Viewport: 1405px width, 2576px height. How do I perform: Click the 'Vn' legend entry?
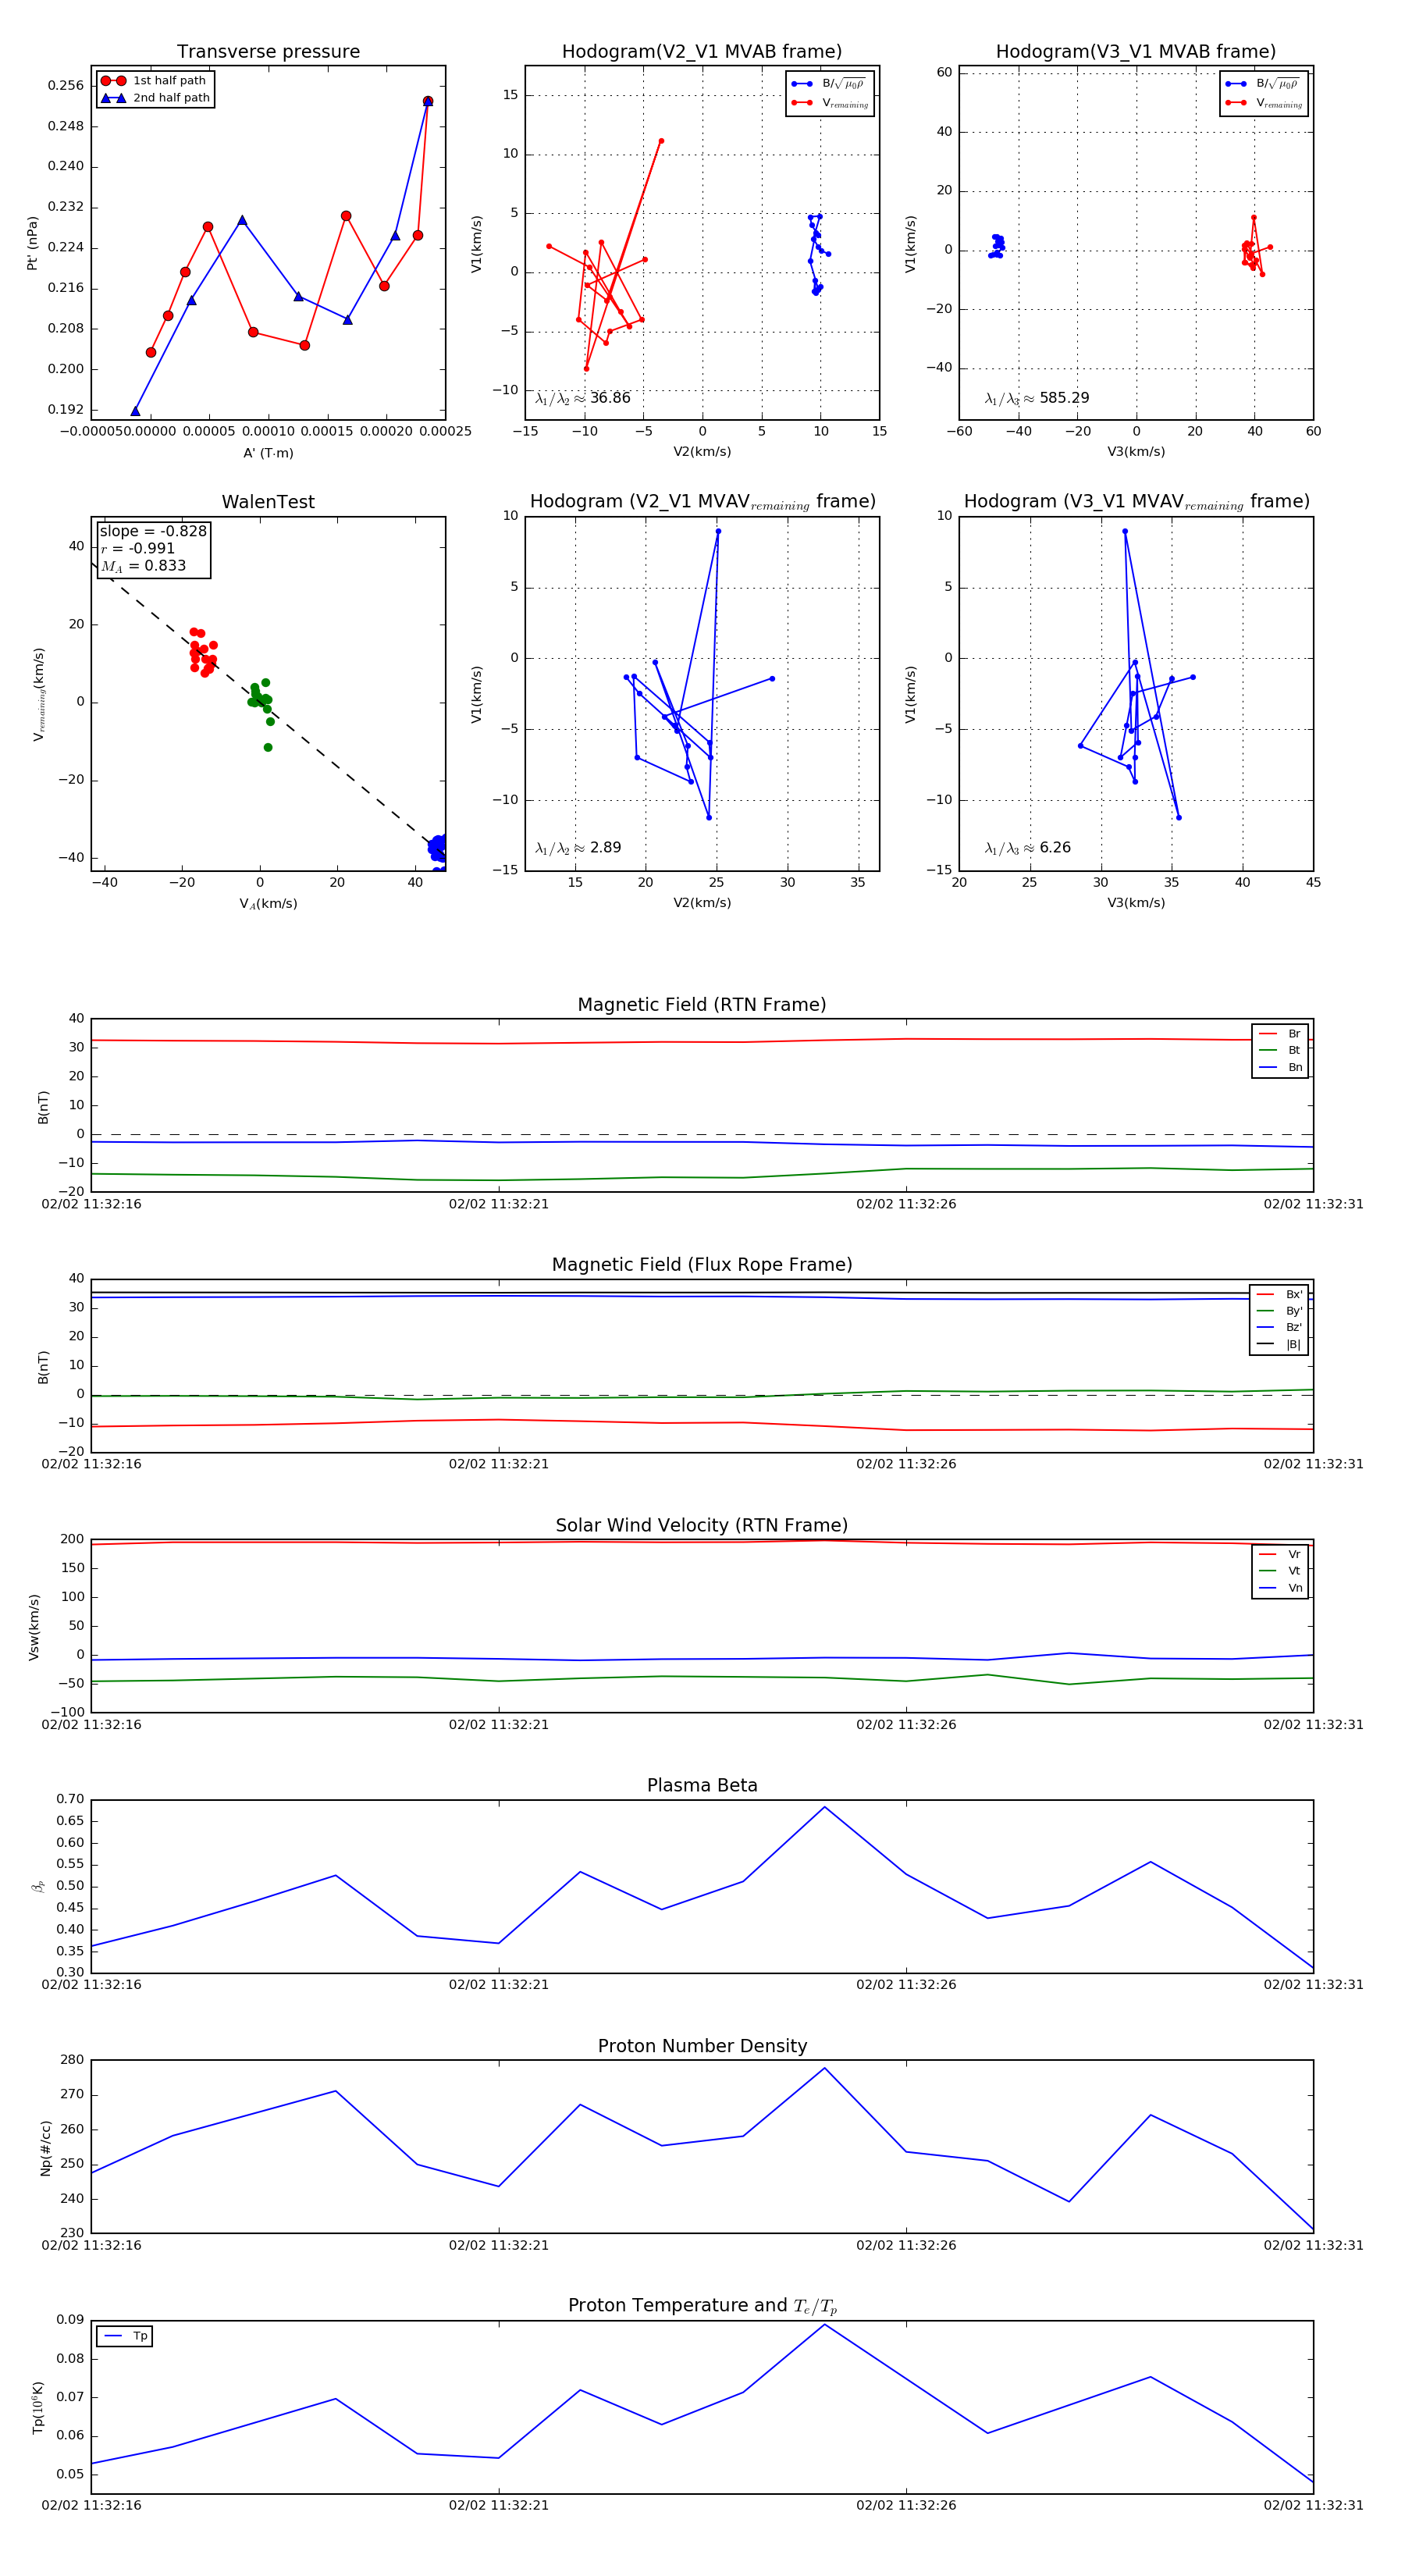click(x=1281, y=1588)
